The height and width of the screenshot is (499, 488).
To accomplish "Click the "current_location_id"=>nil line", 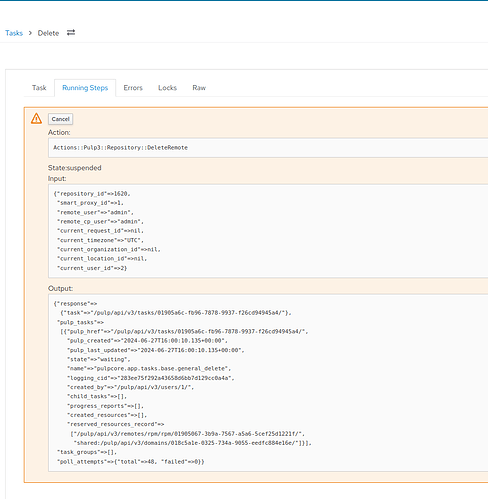I will (x=102, y=259).
